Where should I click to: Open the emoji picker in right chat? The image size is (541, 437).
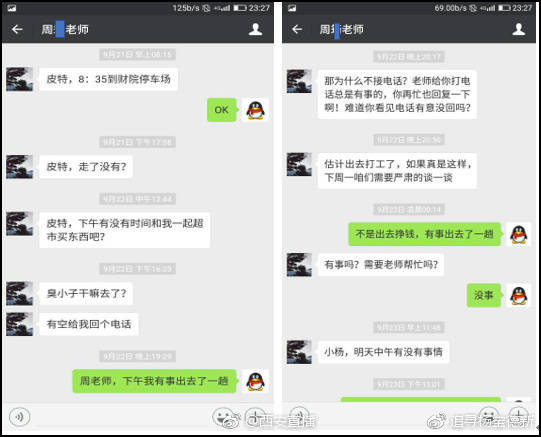[489, 415]
